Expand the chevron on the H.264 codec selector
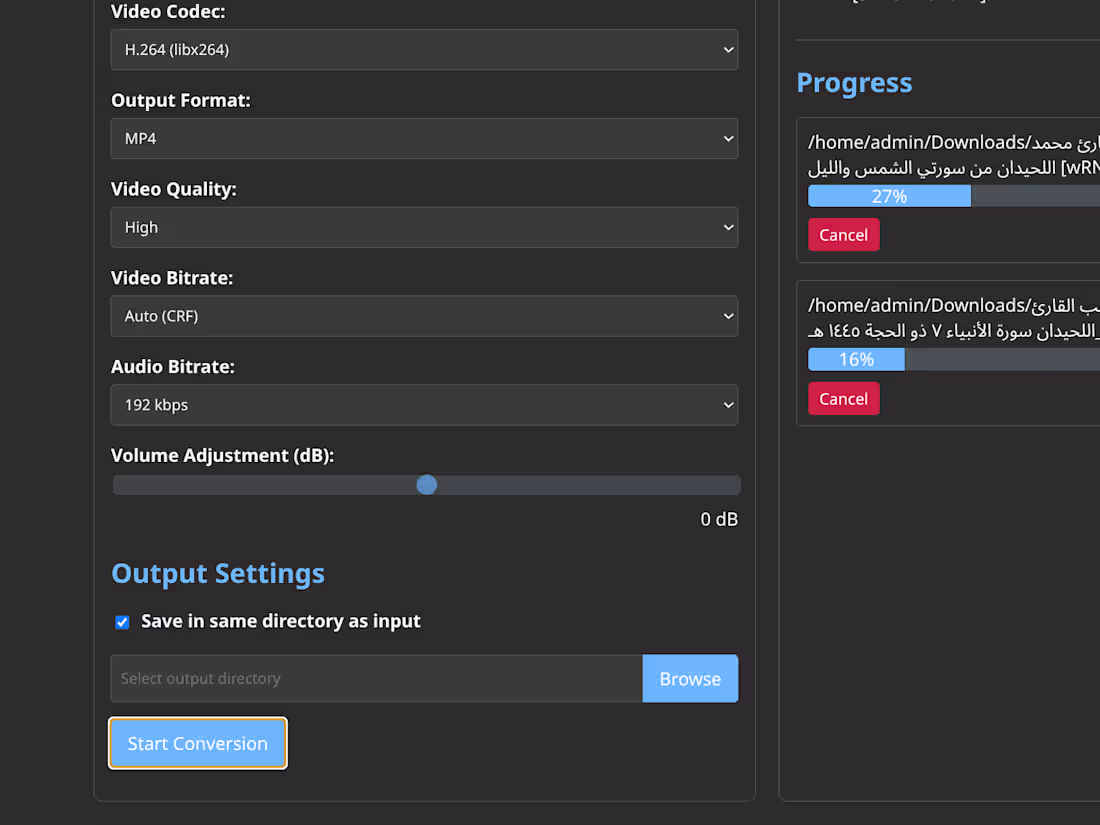 click(727, 49)
